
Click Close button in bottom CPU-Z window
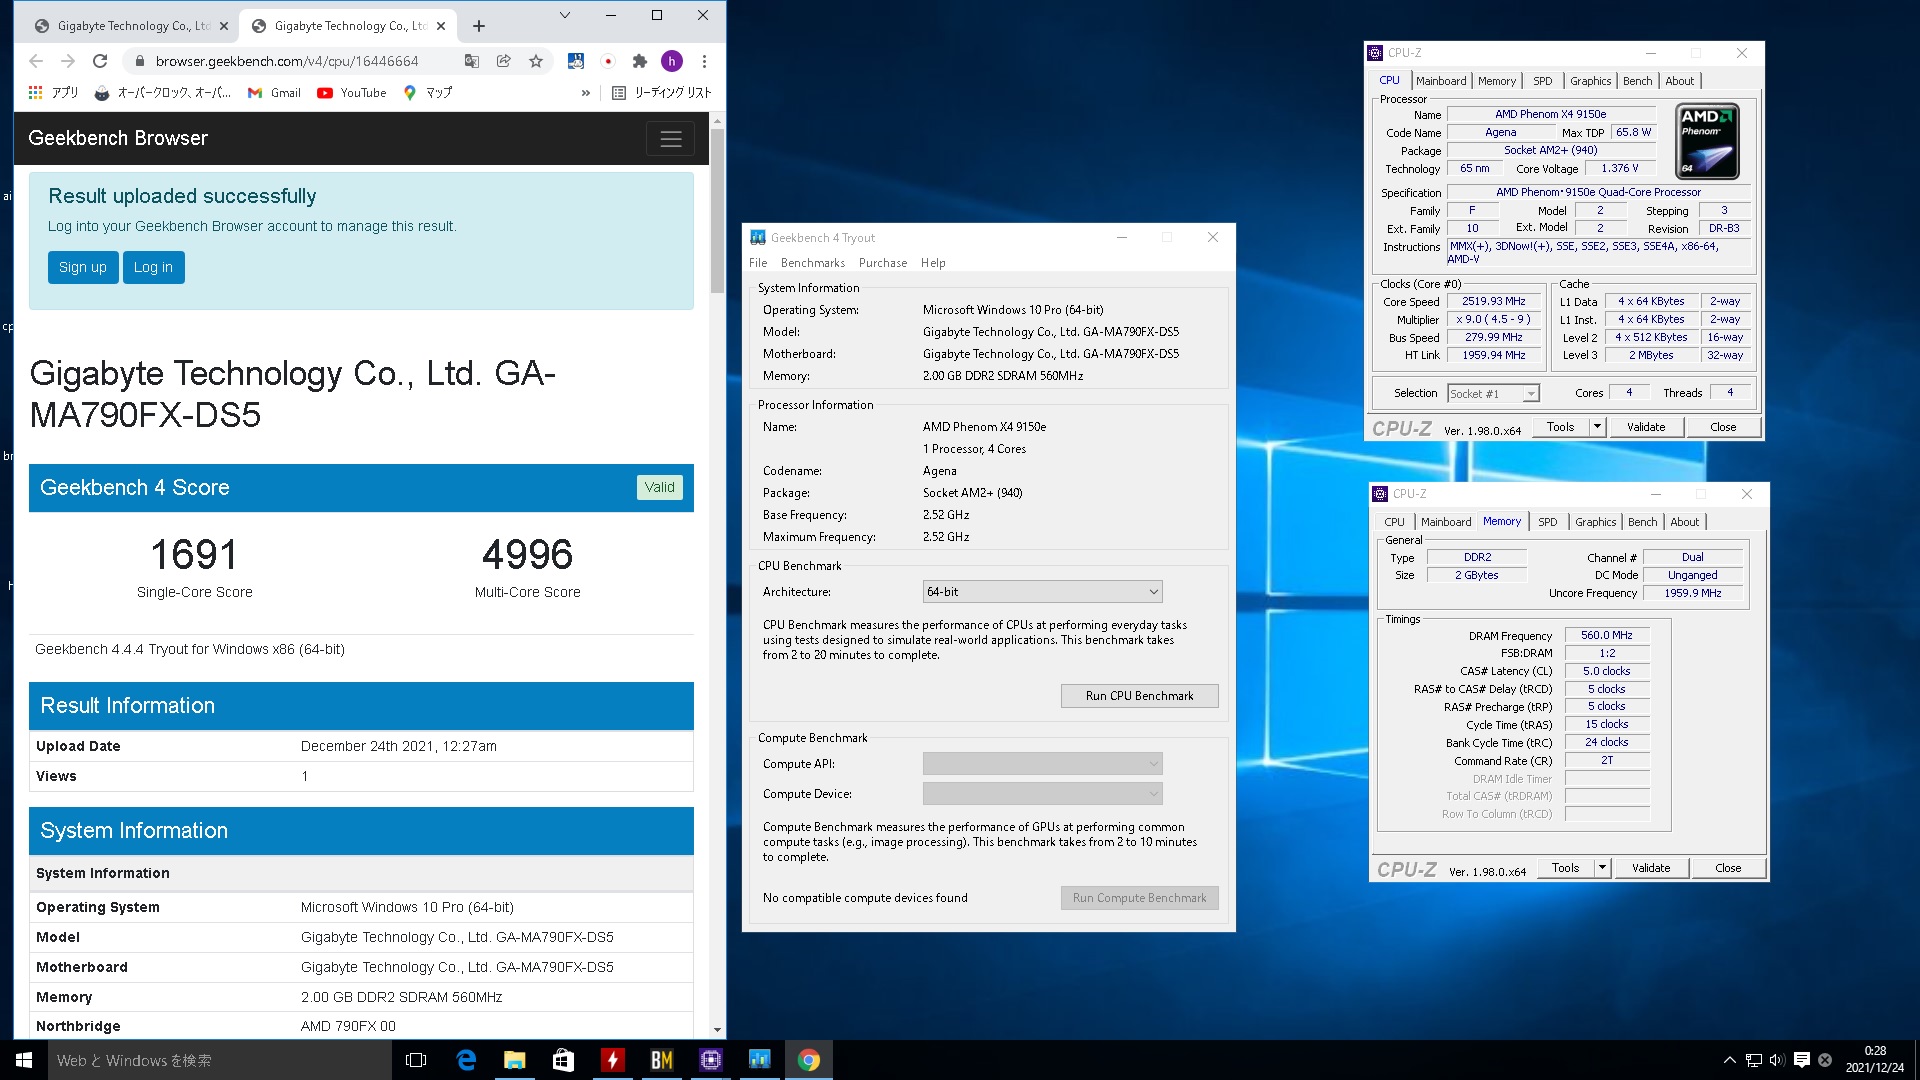click(x=1728, y=868)
